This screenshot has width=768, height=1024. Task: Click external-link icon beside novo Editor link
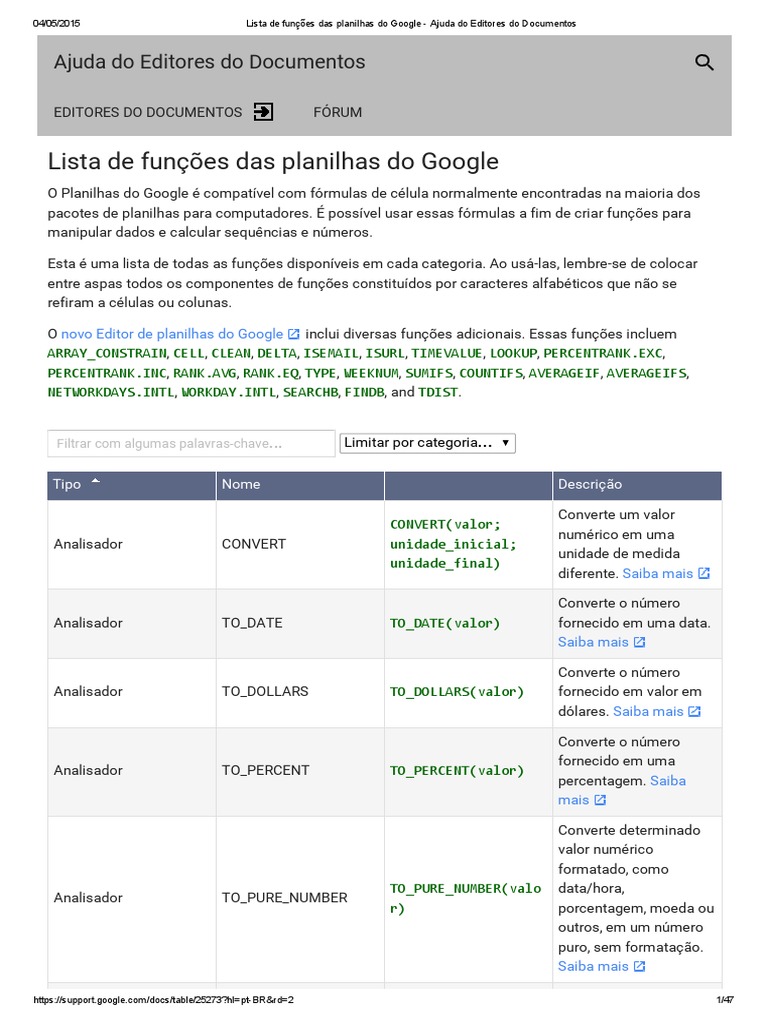click(294, 334)
